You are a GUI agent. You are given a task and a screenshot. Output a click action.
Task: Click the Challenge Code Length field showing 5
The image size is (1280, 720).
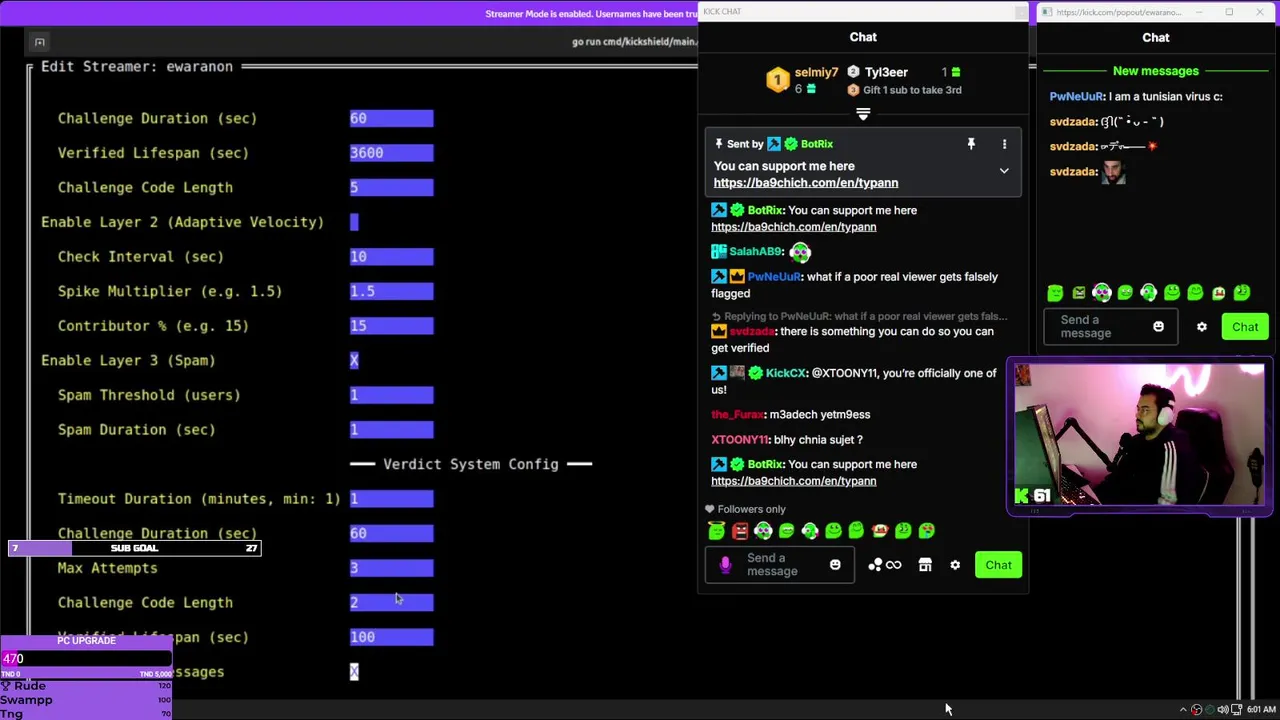391,187
